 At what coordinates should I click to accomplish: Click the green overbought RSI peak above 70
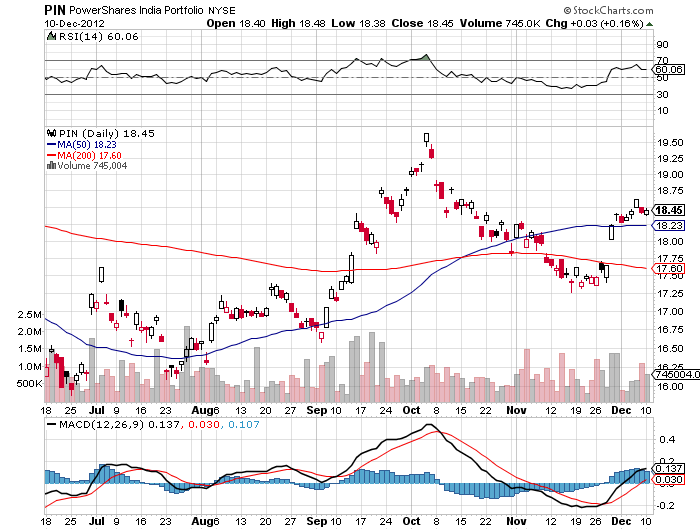(x=425, y=57)
